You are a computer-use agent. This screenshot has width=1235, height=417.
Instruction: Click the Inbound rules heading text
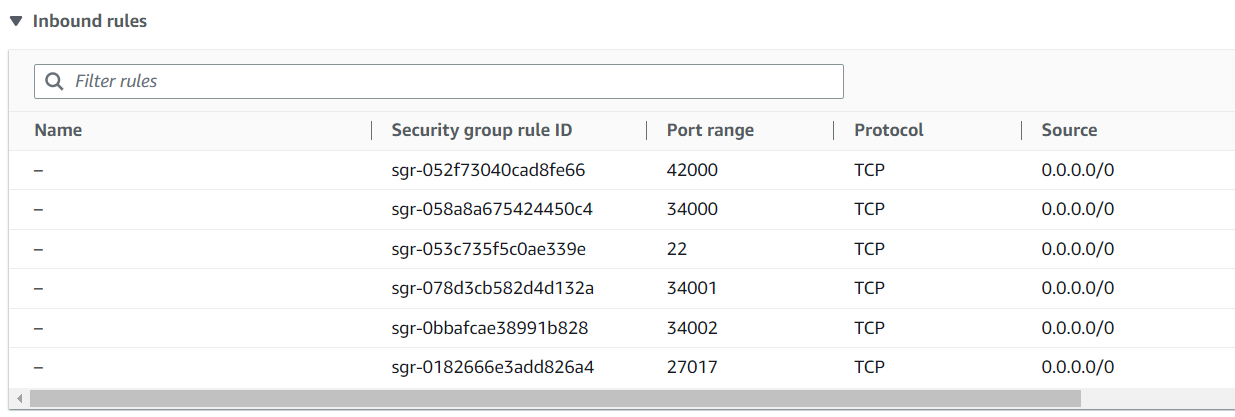coord(90,21)
